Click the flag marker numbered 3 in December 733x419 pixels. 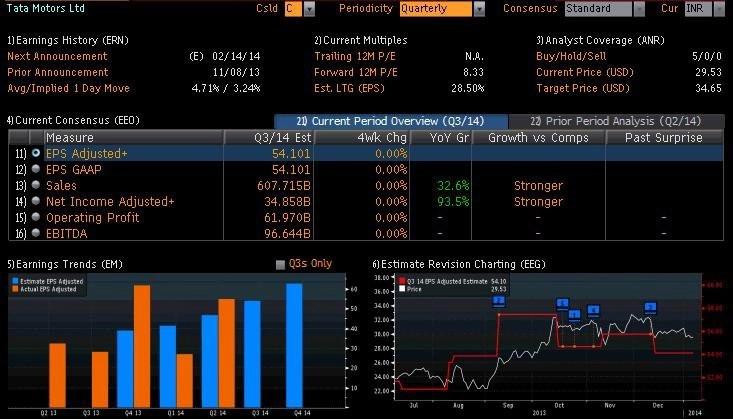pyautogui.click(x=650, y=308)
